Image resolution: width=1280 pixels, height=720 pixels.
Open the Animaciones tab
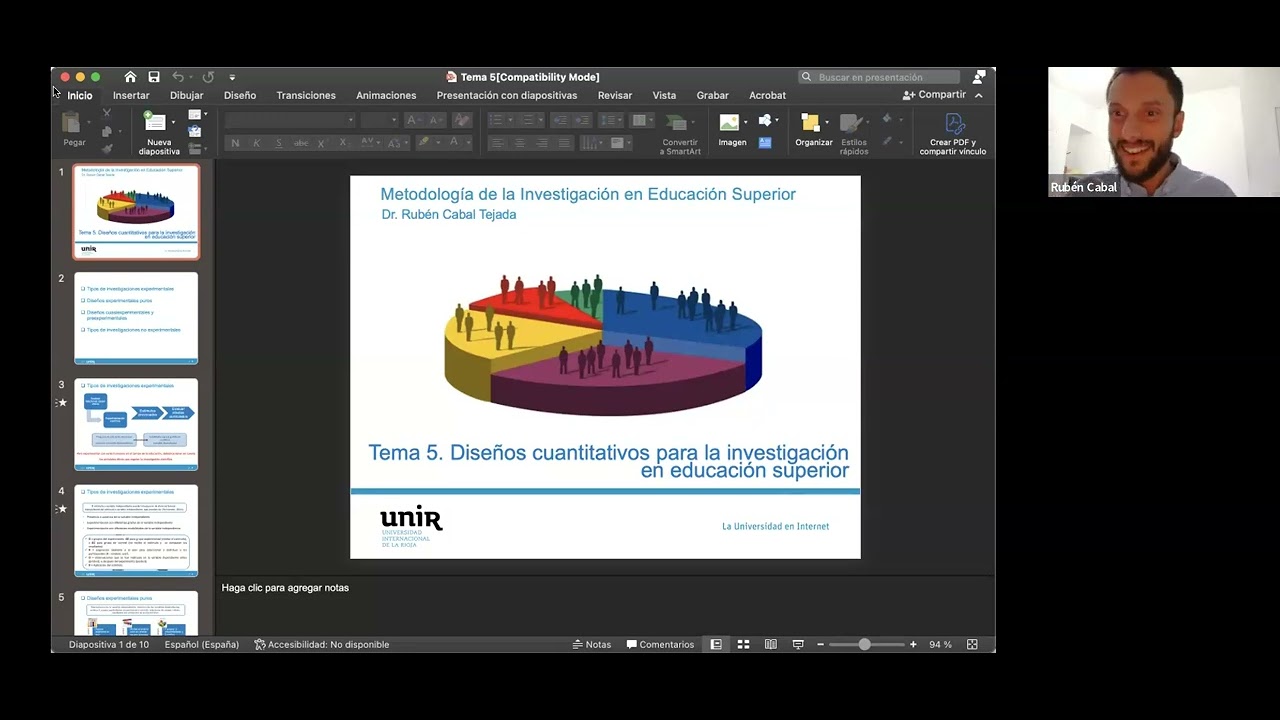click(386, 95)
